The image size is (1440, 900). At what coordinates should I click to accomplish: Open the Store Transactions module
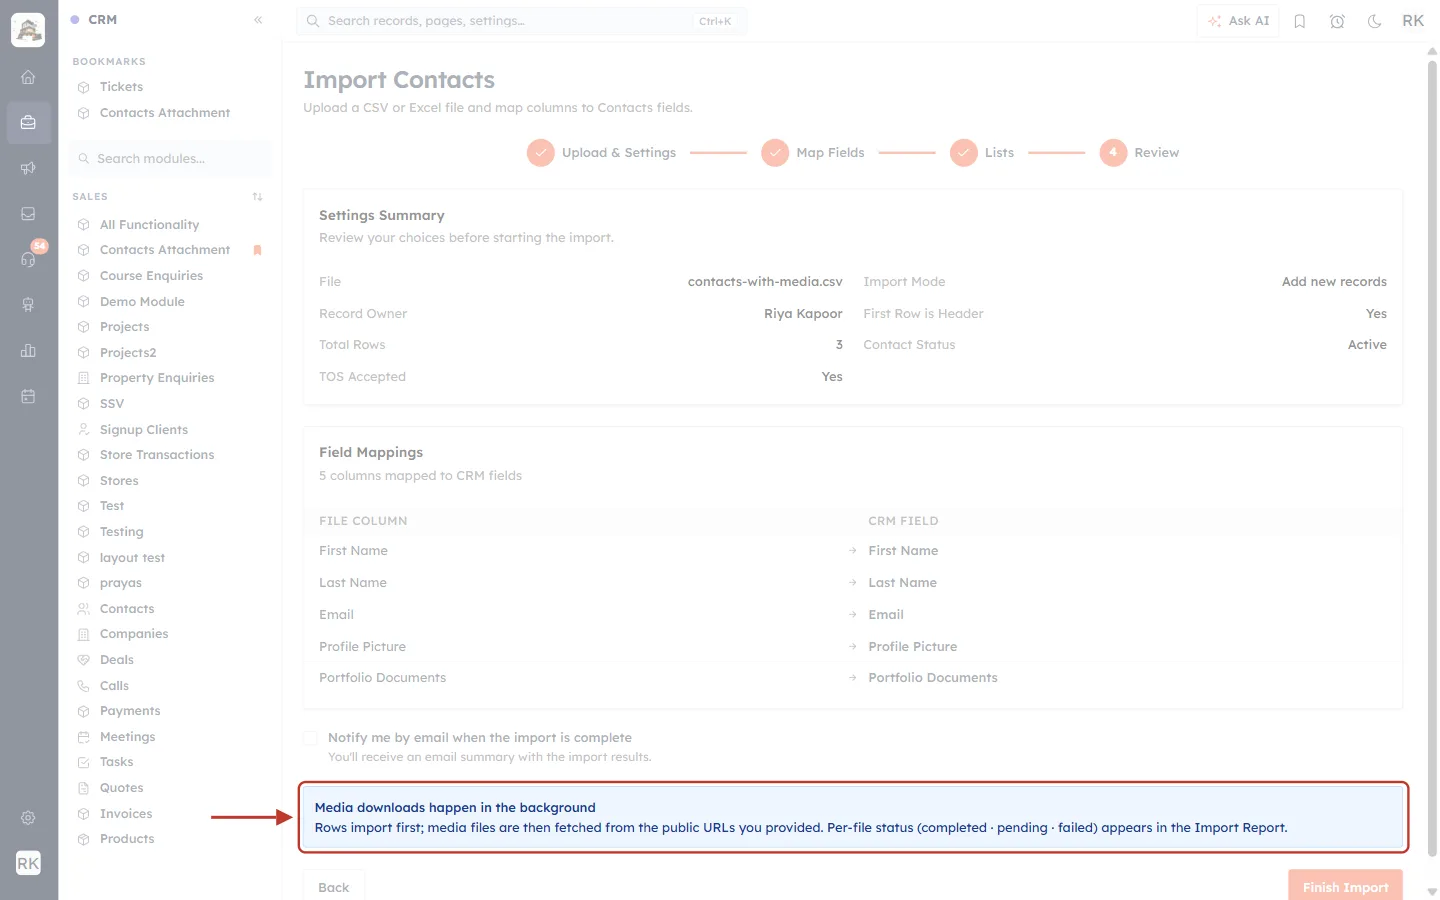pyautogui.click(x=157, y=455)
